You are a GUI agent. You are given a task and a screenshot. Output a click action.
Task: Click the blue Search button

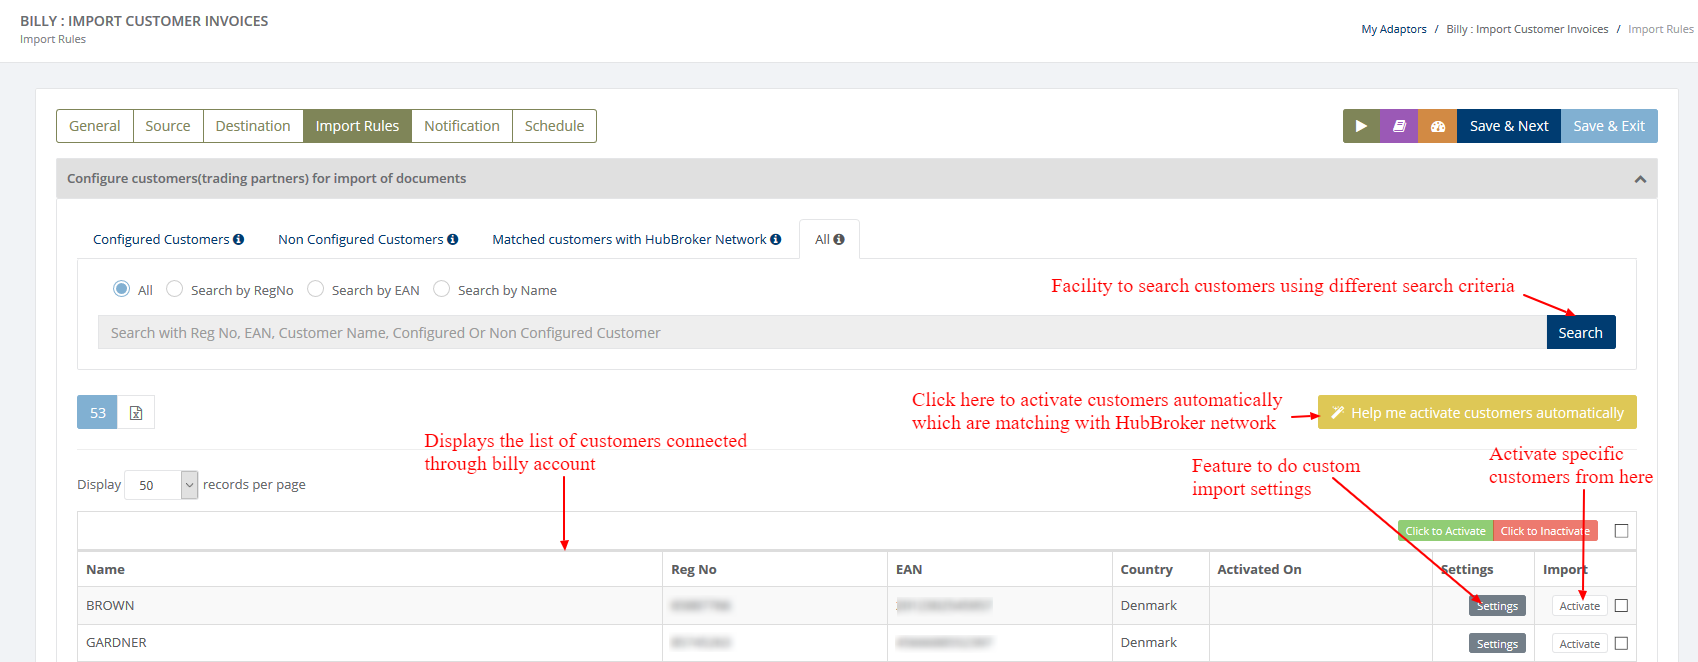coord(1581,332)
